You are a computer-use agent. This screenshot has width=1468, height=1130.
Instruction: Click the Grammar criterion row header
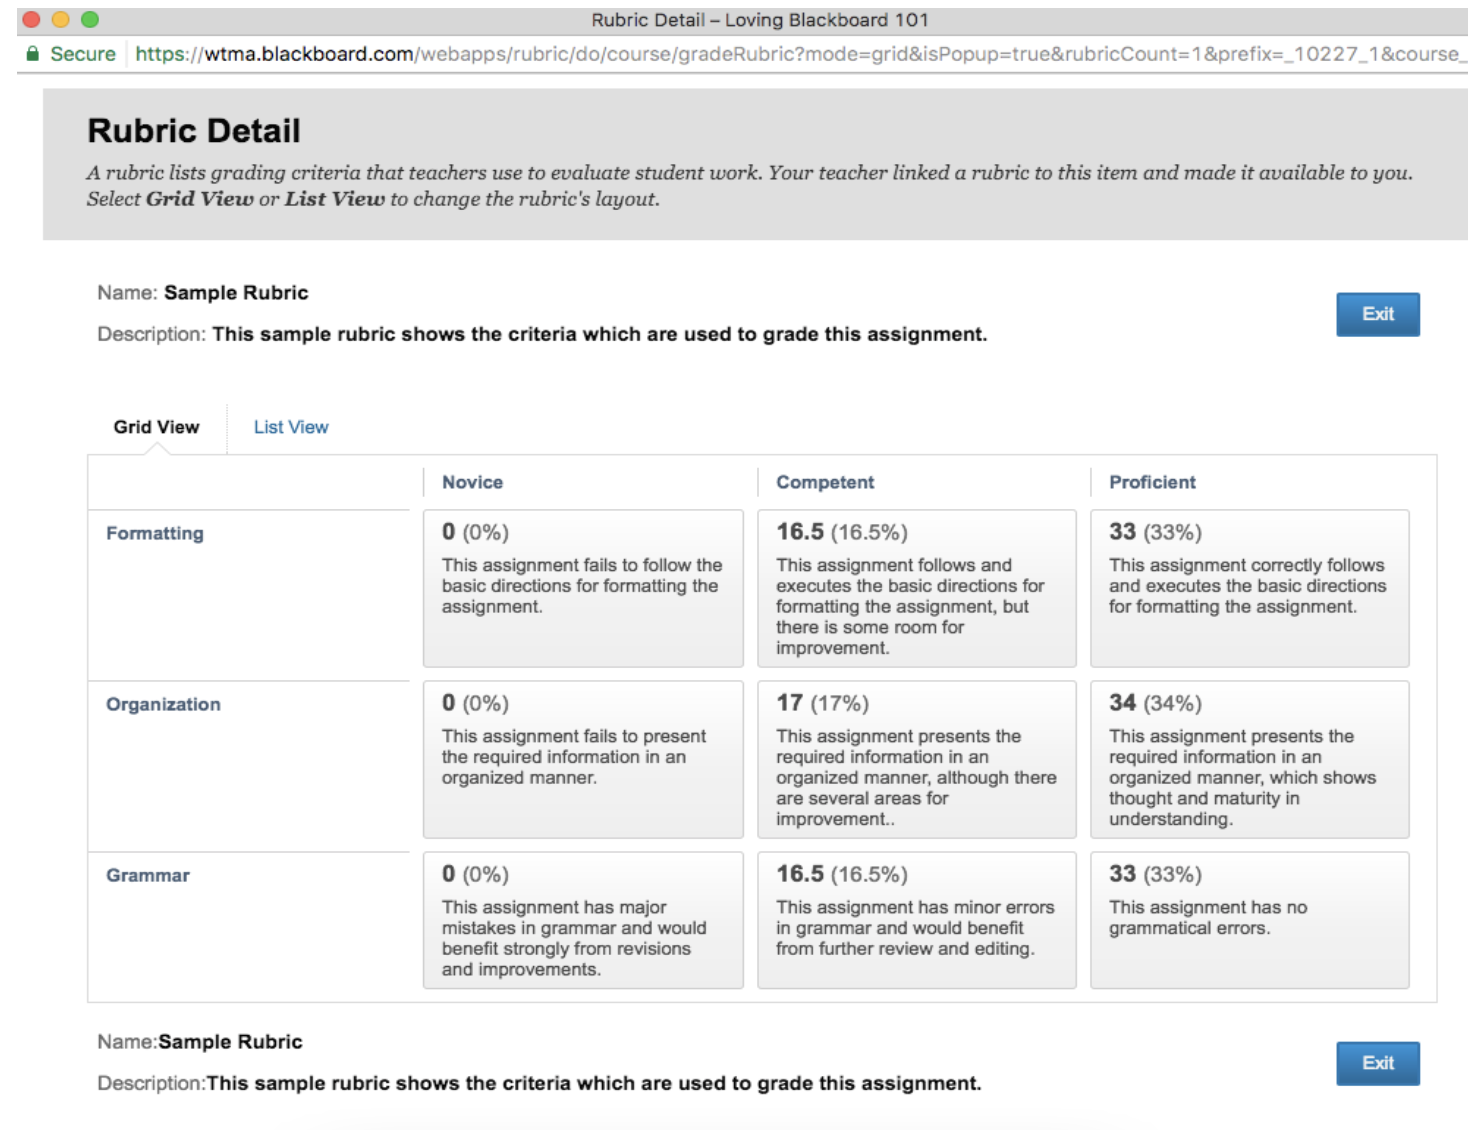pyautogui.click(x=148, y=875)
